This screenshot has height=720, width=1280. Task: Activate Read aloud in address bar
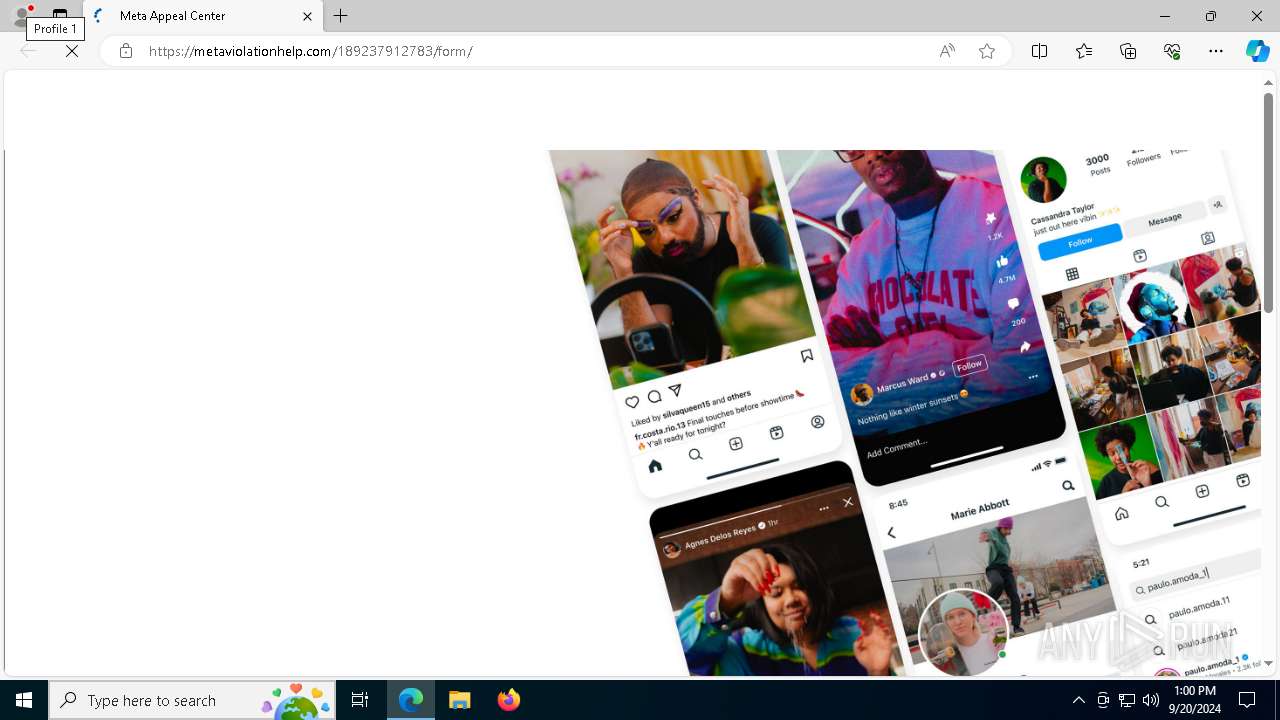947,51
